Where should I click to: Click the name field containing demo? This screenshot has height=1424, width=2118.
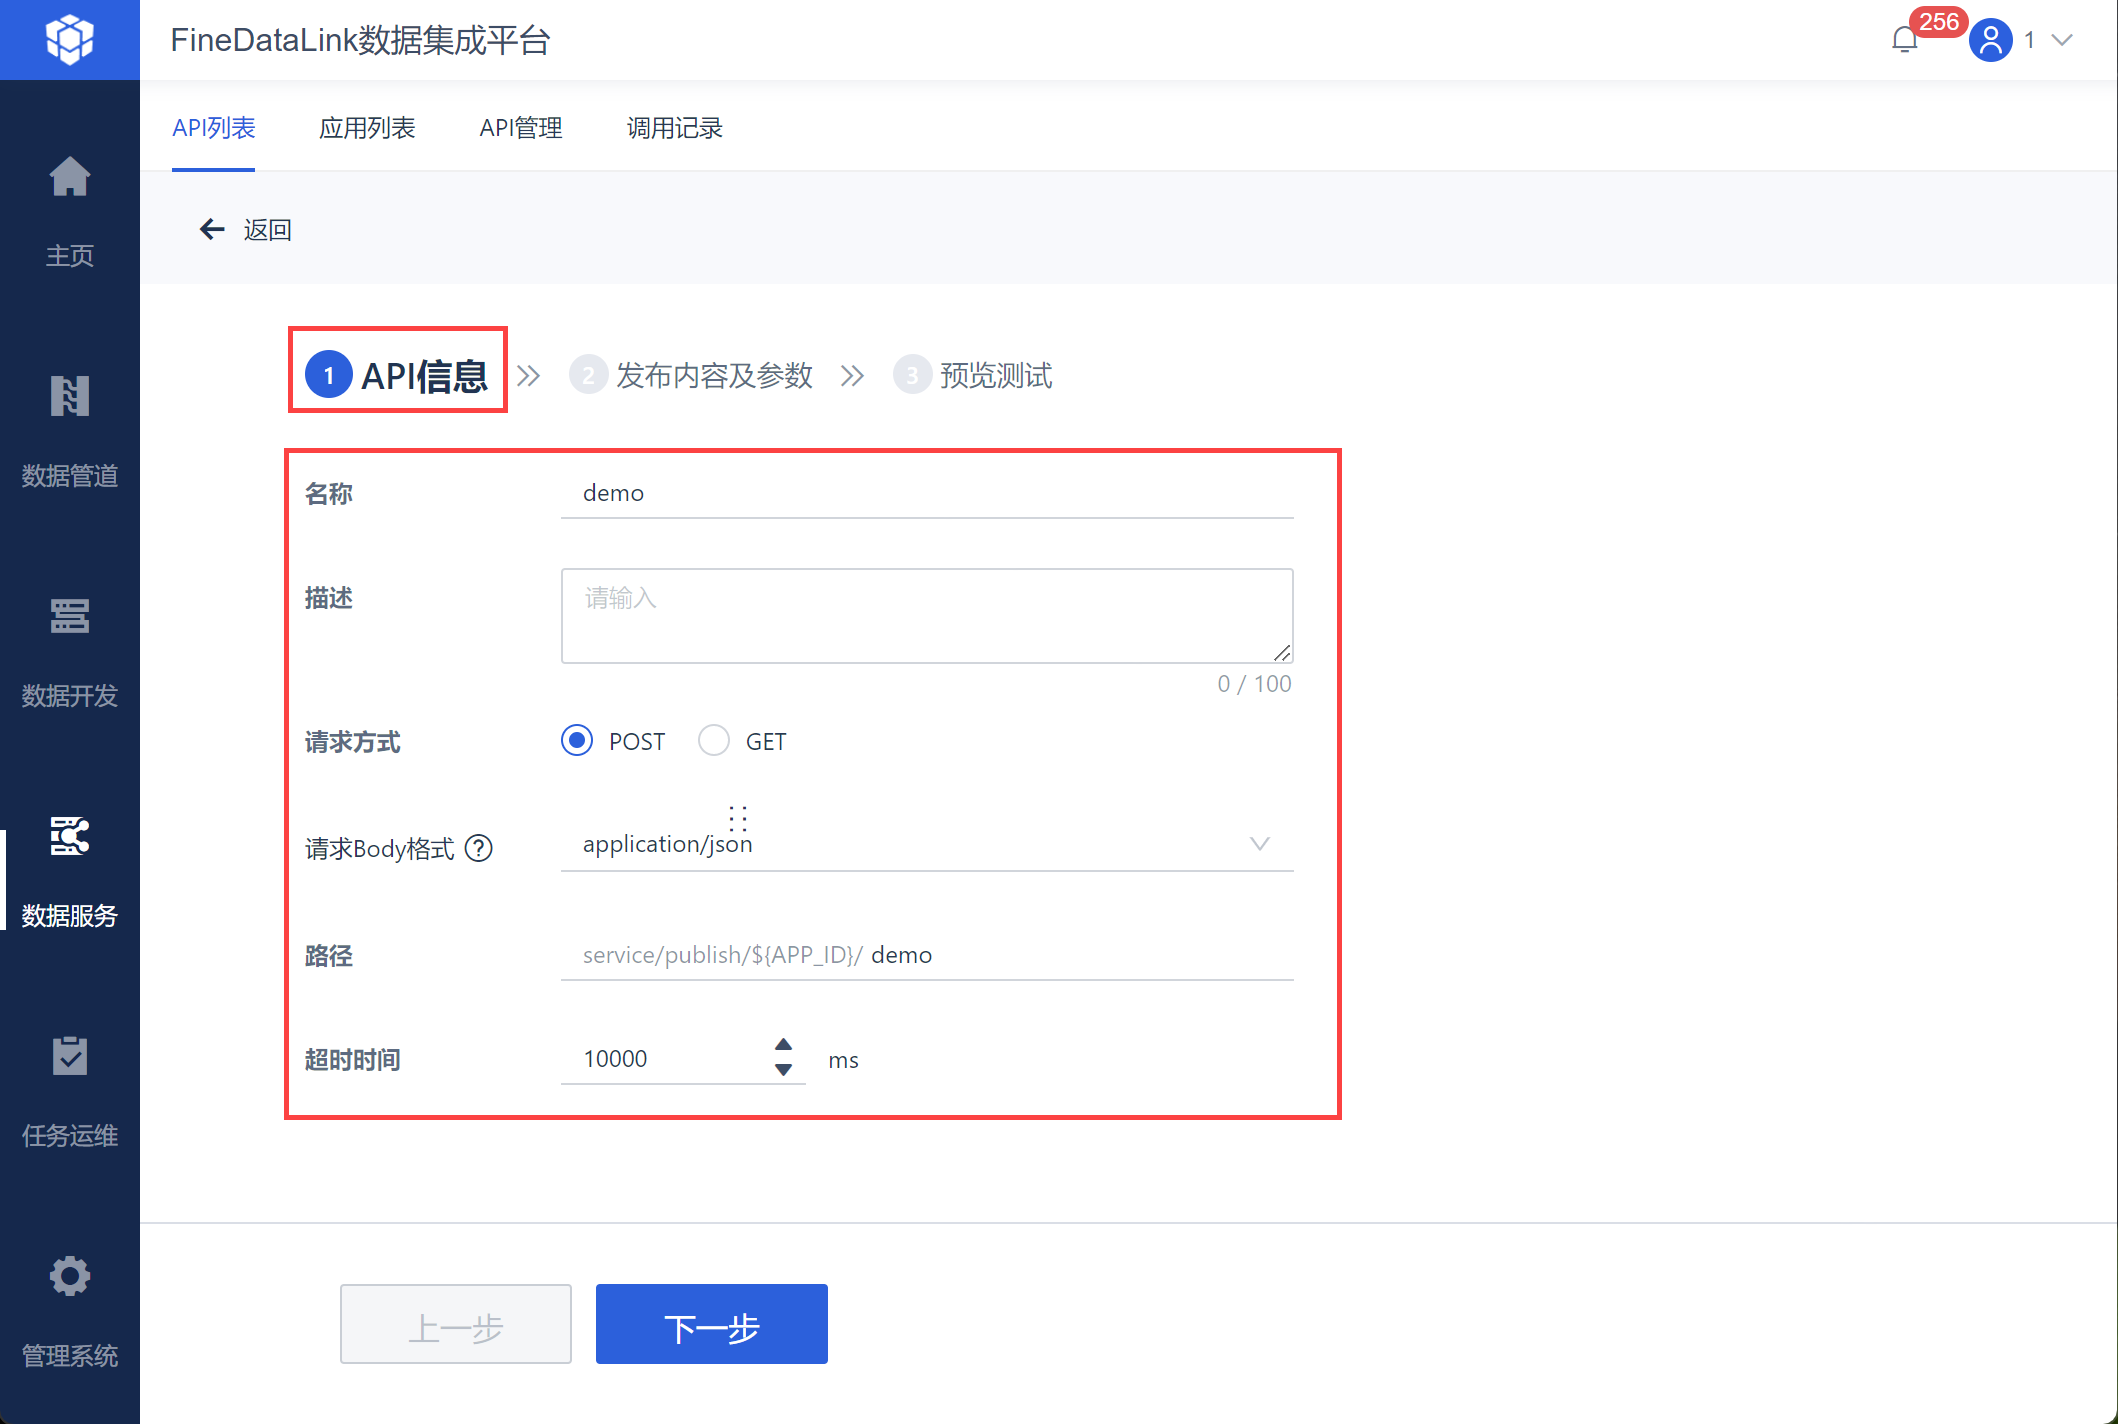[926, 493]
